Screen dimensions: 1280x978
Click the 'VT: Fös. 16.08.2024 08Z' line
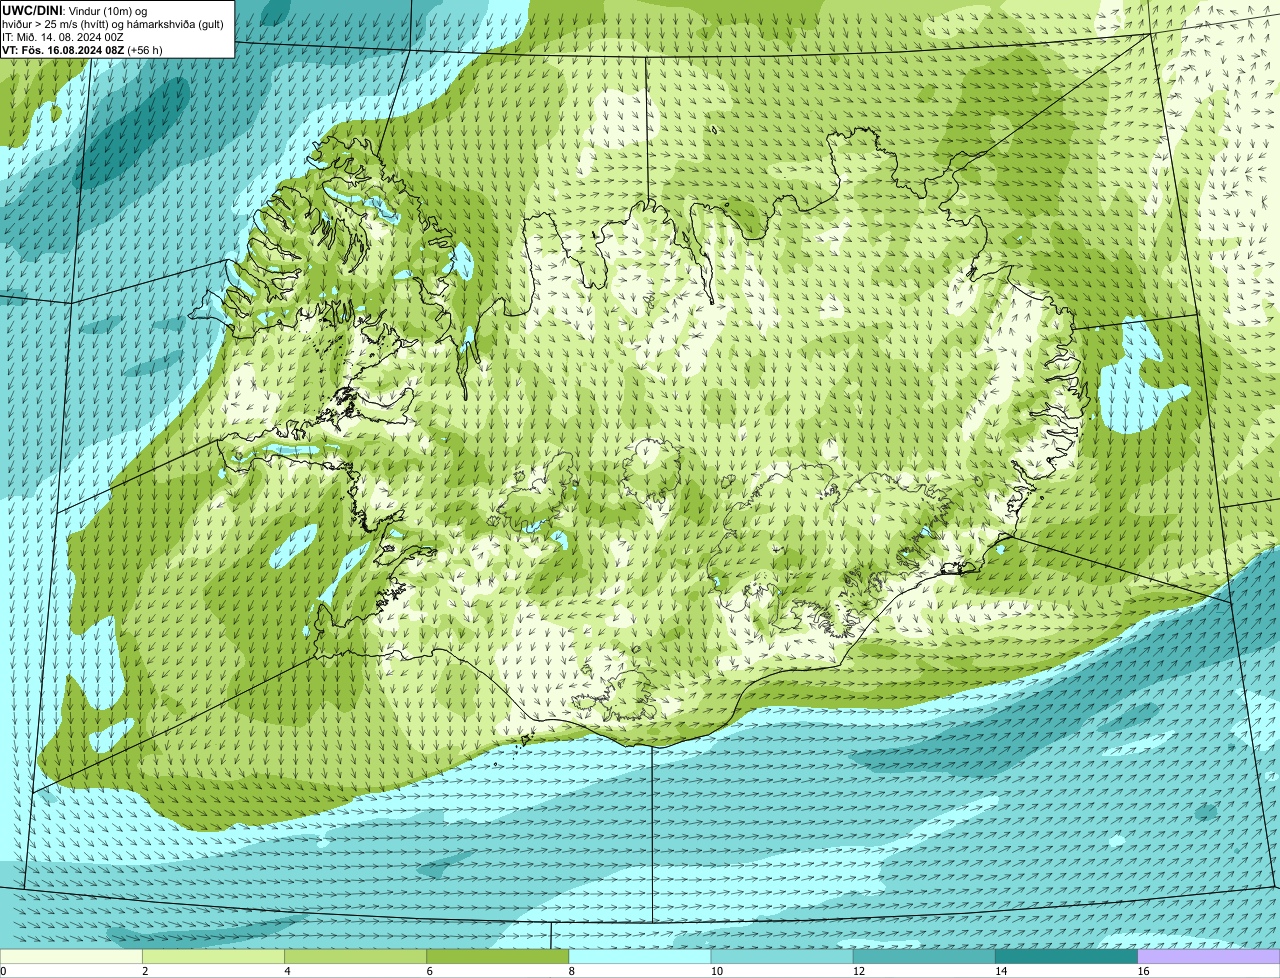point(63,50)
